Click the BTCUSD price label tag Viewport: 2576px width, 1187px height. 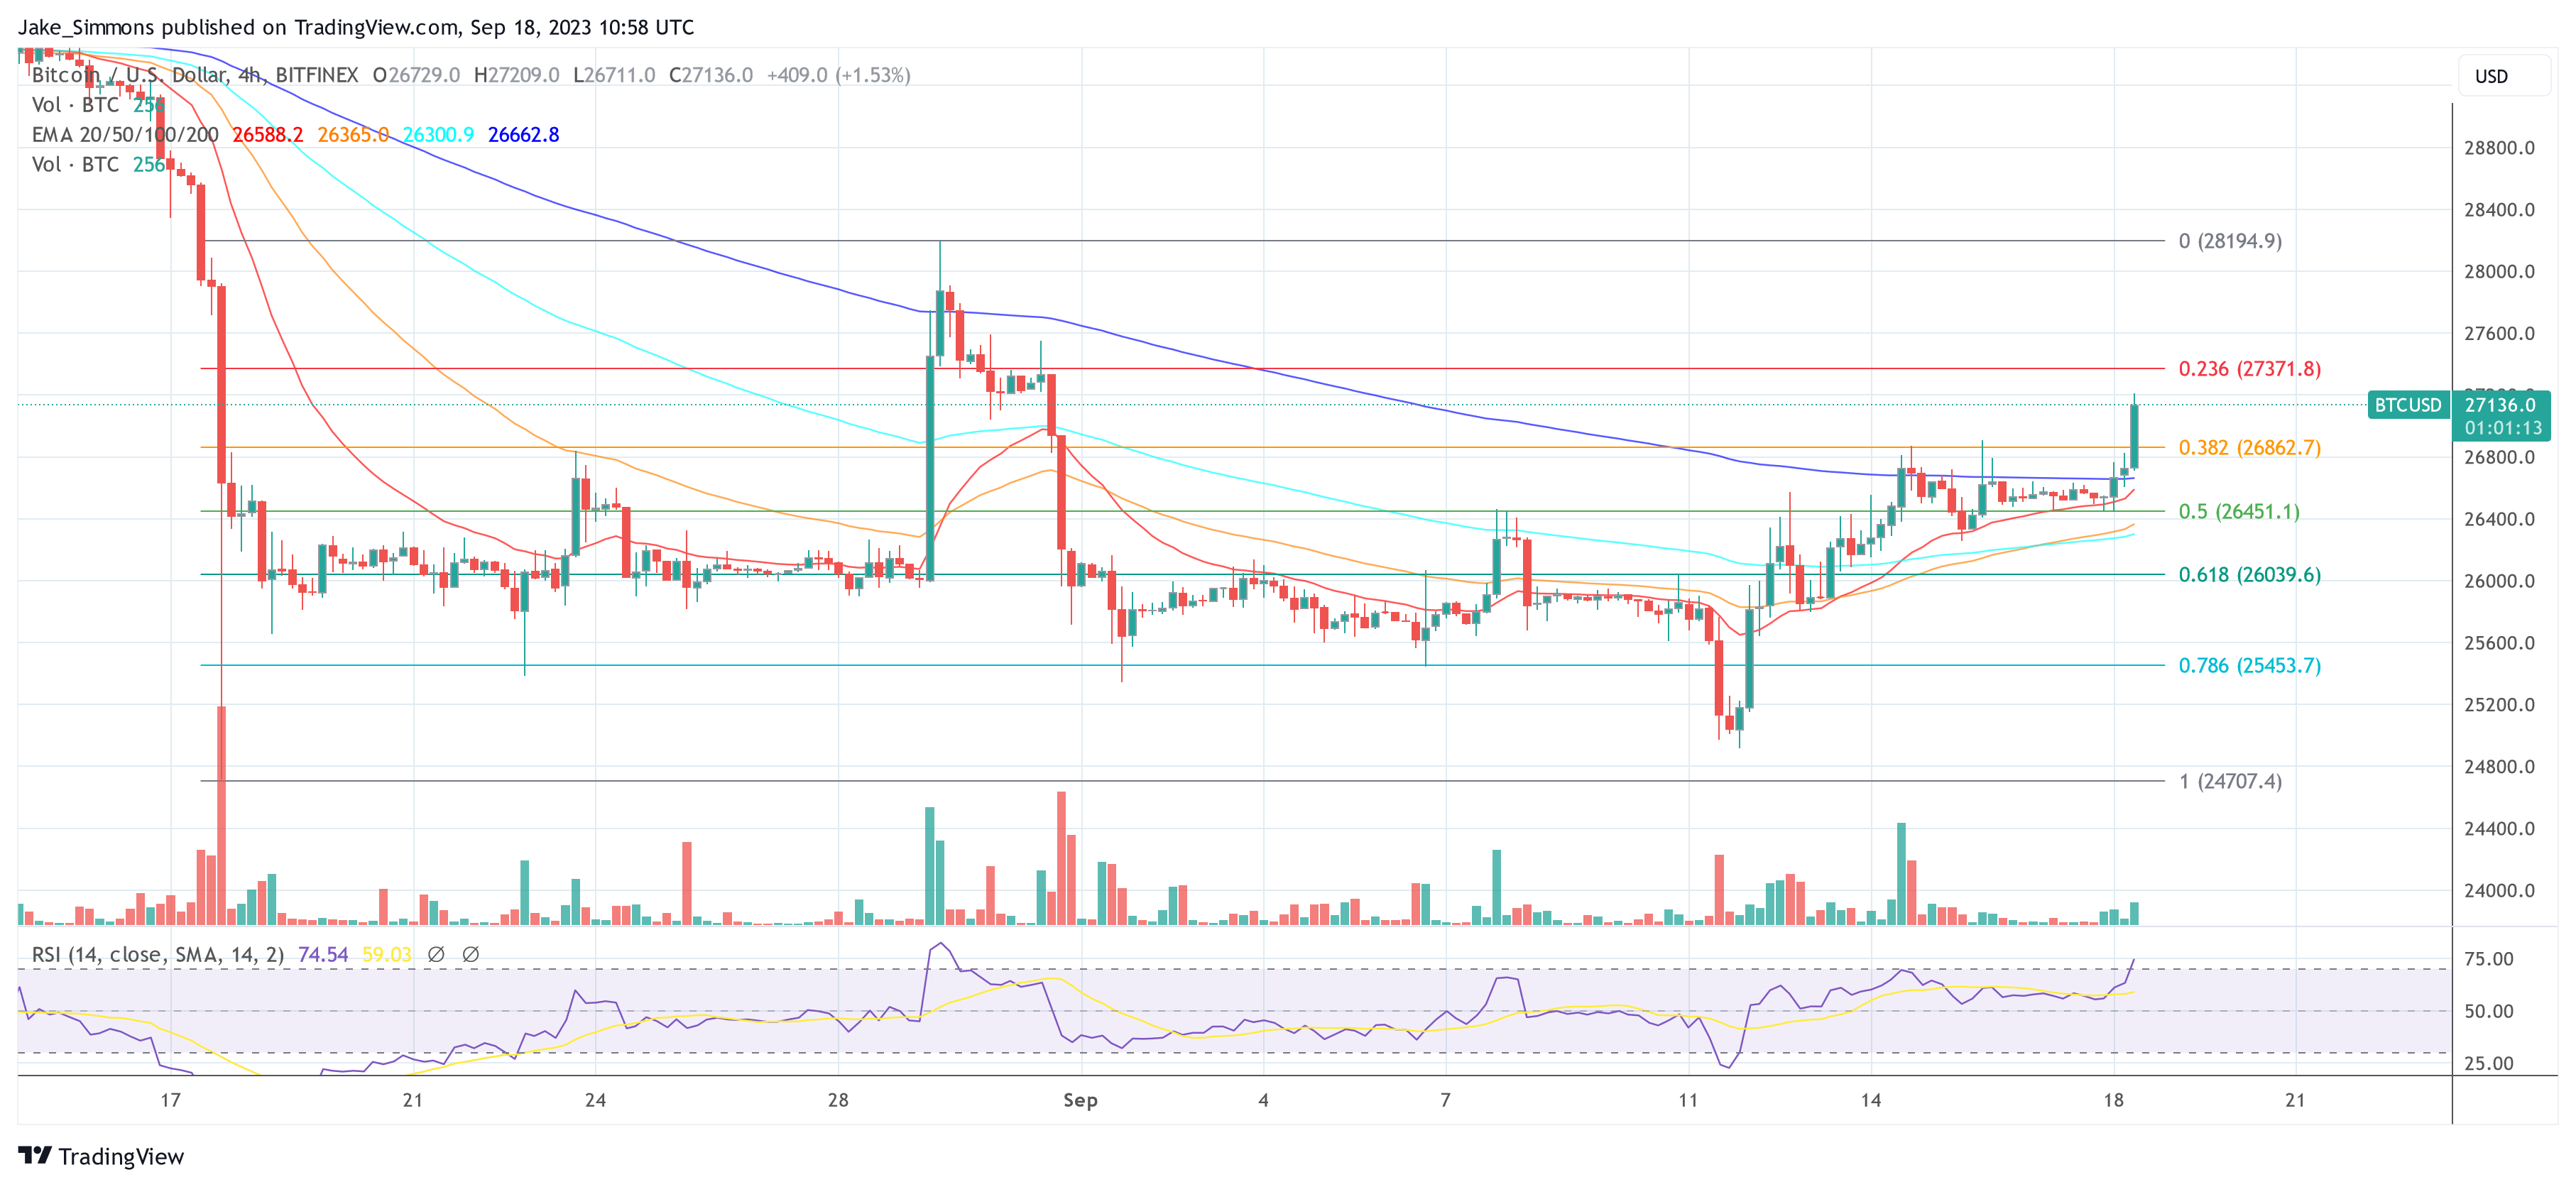(2408, 405)
